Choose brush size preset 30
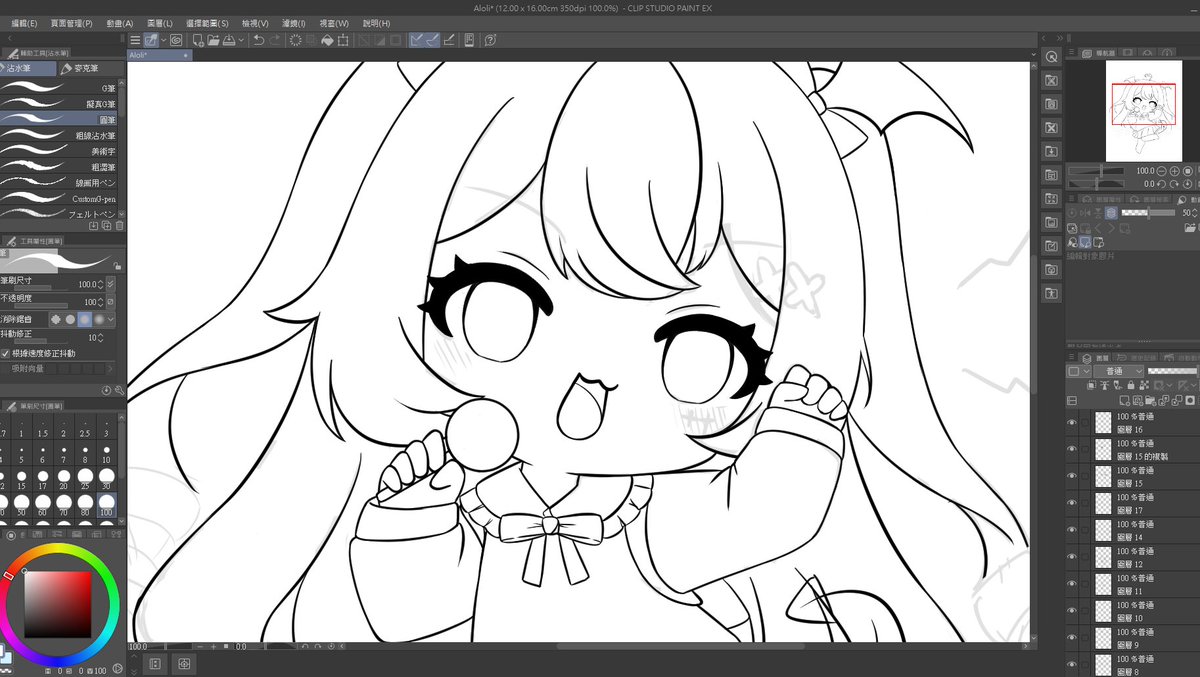Screen dimensions: 1200x677 pos(107,478)
